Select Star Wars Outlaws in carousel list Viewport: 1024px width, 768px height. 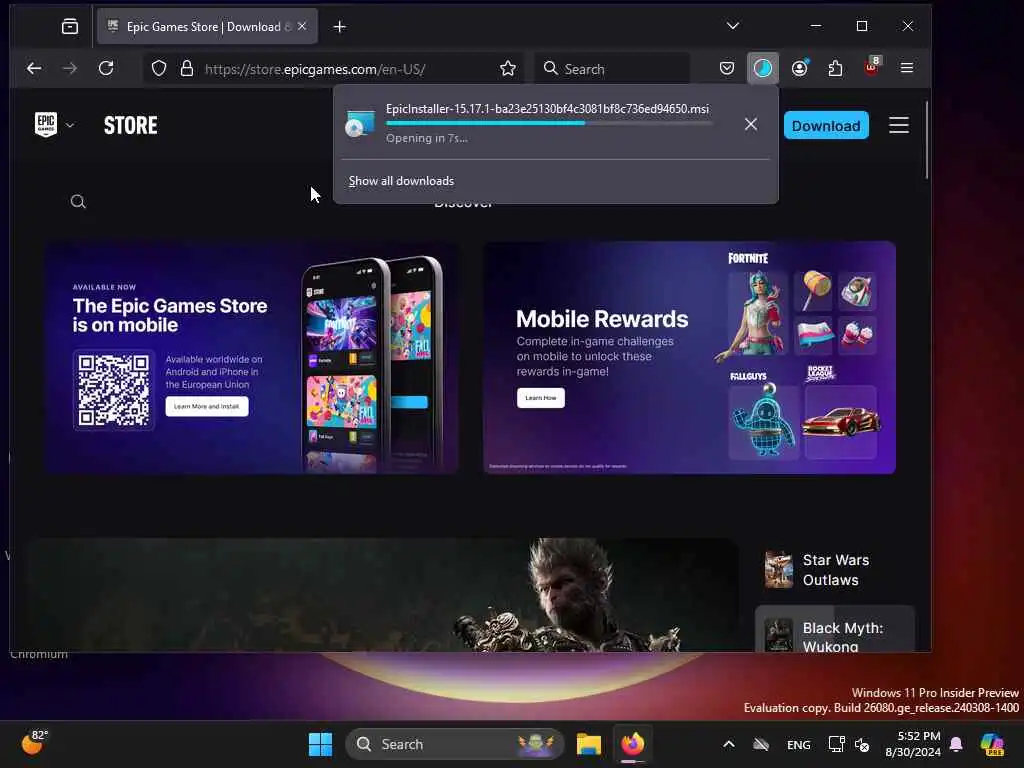[835, 570]
